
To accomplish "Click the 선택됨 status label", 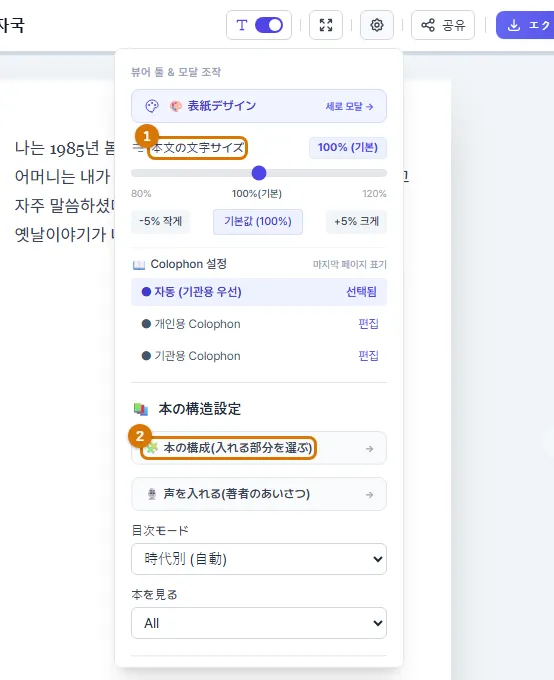I will tap(361, 292).
